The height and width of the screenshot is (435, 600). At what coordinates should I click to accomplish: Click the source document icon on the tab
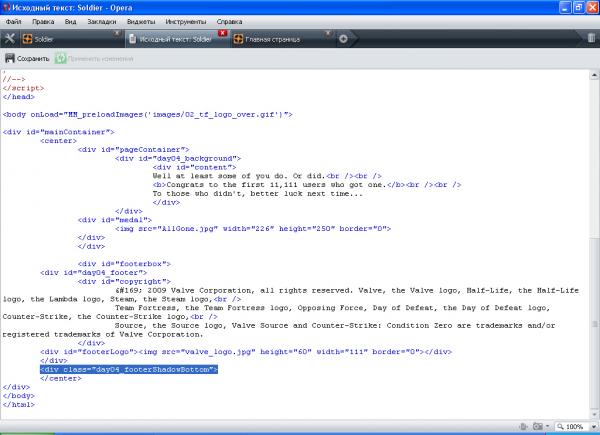tap(132, 39)
